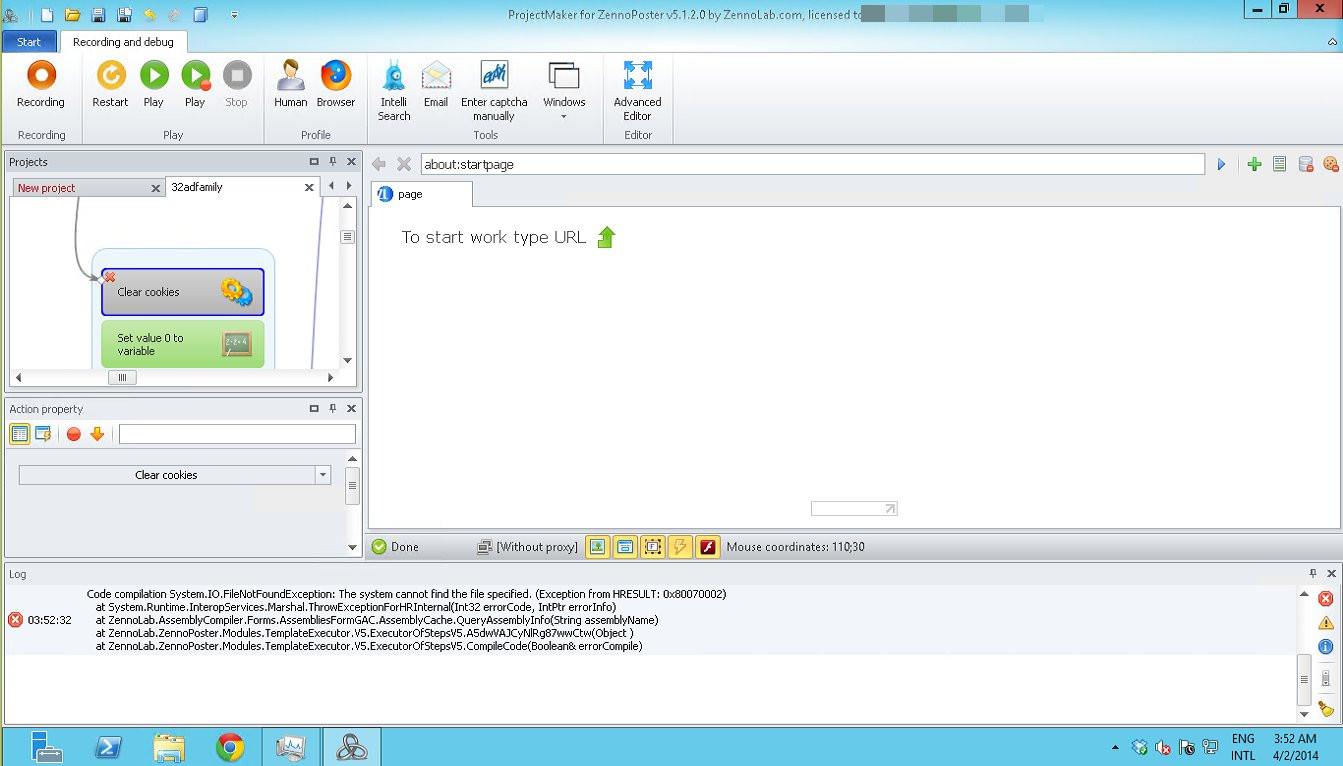Select the Recording and debug tab
This screenshot has width=1343, height=766.
(123, 42)
